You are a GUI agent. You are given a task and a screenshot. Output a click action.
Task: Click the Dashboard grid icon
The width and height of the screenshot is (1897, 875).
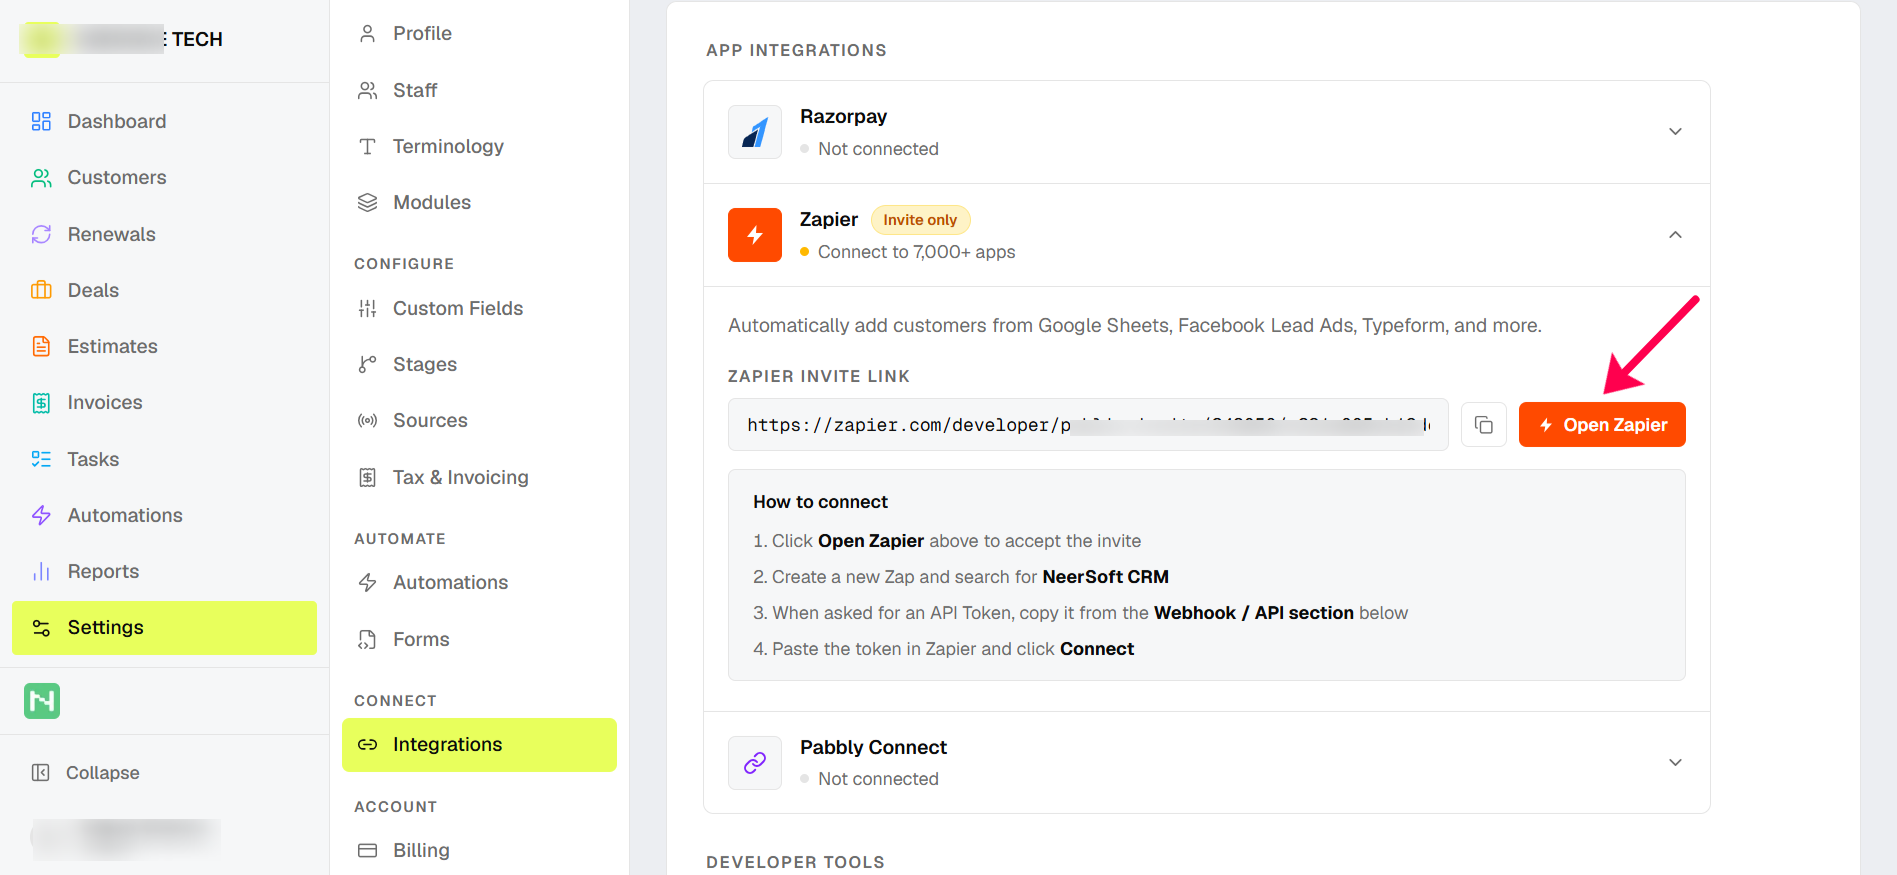(x=41, y=121)
